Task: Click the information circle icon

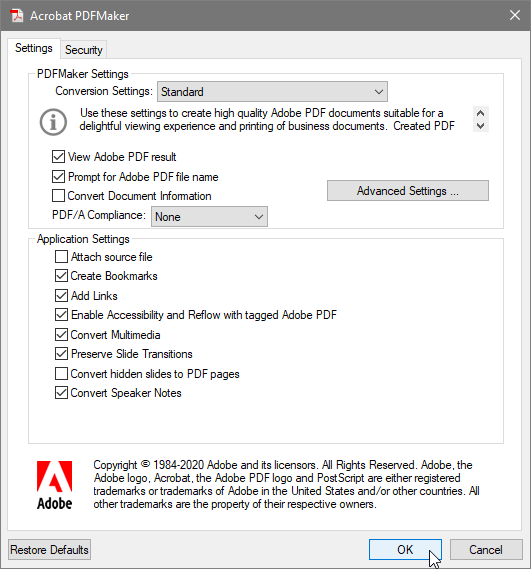Action: (53, 122)
